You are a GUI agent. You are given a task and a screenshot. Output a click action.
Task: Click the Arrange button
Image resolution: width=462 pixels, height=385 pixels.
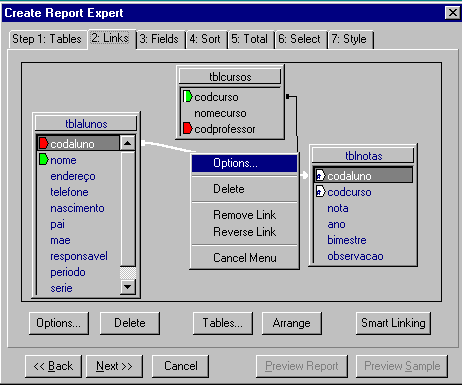tap(292, 323)
